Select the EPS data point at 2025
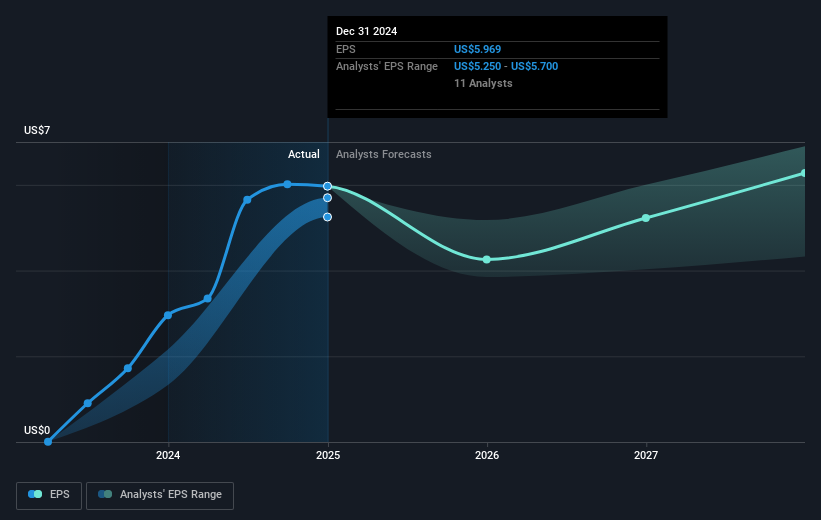The height and width of the screenshot is (520, 821). pyautogui.click(x=327, y=186)
